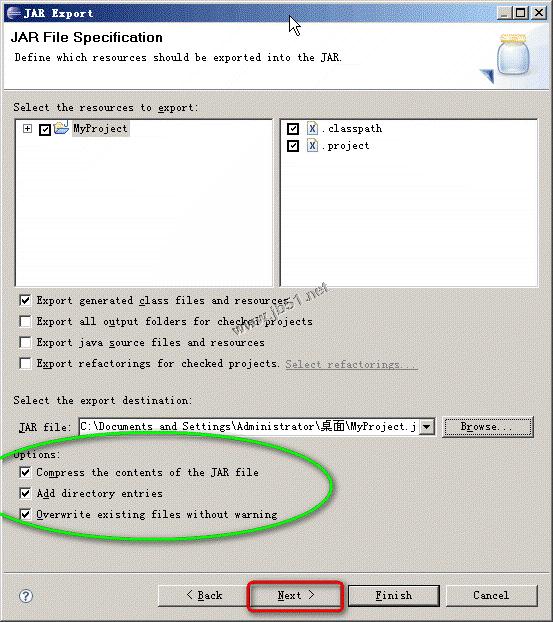The image size is (553, 622).
Task: Click the JAR jar wizard image
Action: click(509, 58)
